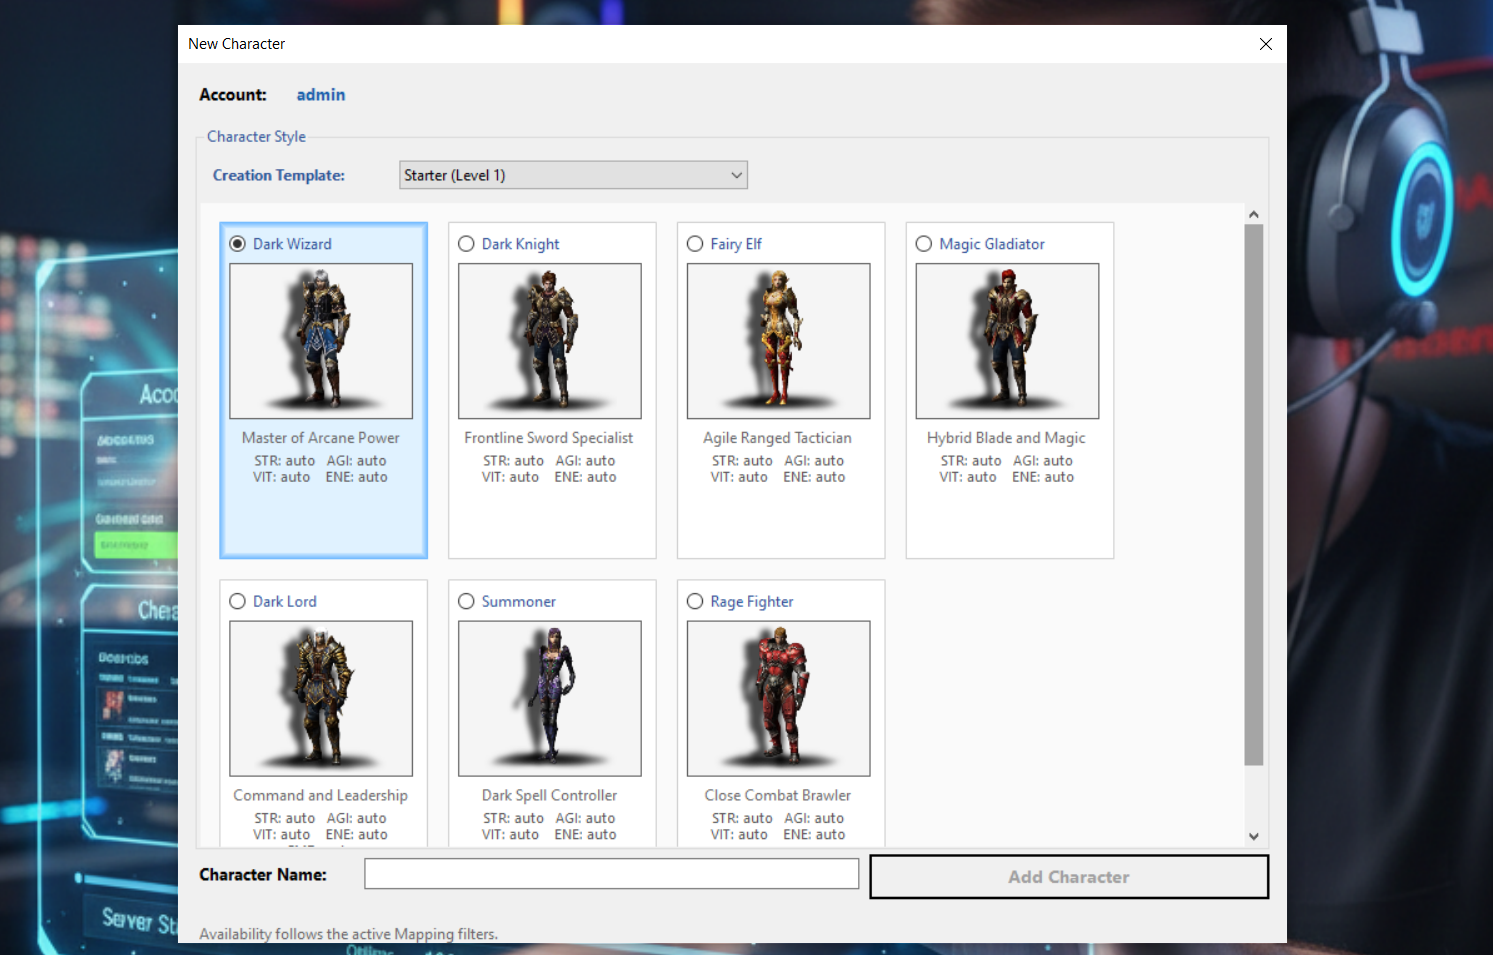The image size is (1493, 955).
Task: Select Magic Gladiator as the character class
Action: coord(923,243)
